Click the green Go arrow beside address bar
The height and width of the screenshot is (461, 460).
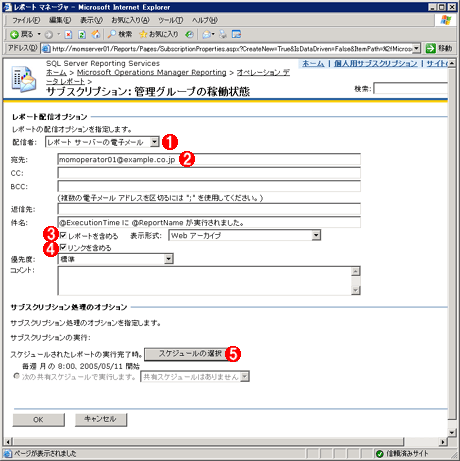(430, 48)
